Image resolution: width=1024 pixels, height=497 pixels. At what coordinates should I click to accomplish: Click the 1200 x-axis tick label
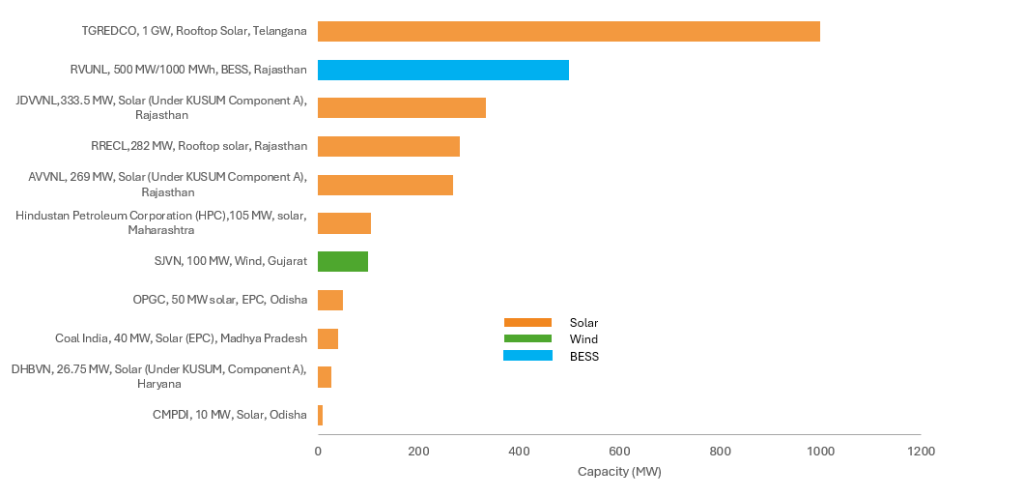click(920, 452)
